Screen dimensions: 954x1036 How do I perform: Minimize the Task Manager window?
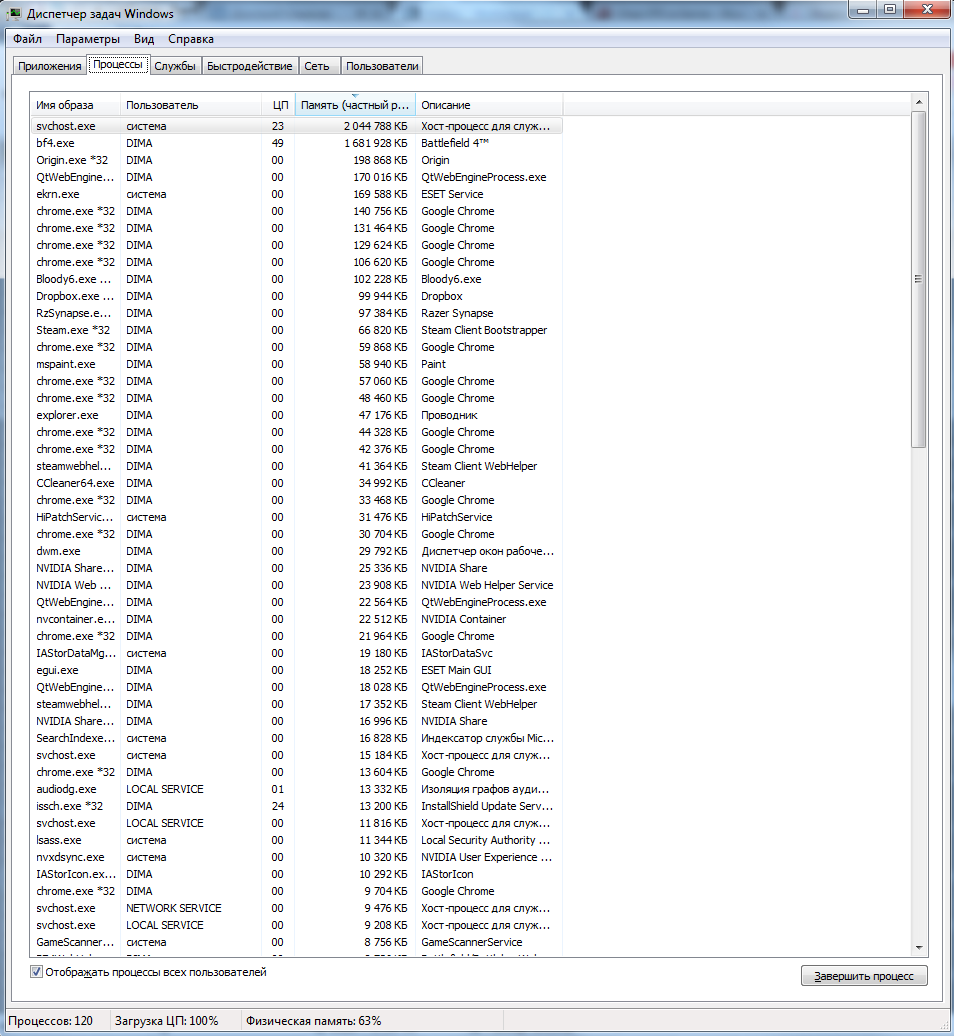point(863,10)
